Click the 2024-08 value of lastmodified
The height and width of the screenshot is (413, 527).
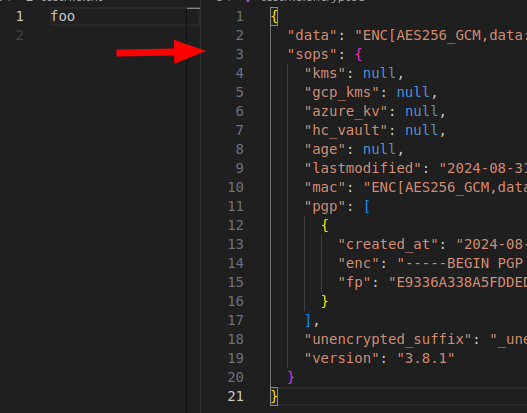pos(483,168)
